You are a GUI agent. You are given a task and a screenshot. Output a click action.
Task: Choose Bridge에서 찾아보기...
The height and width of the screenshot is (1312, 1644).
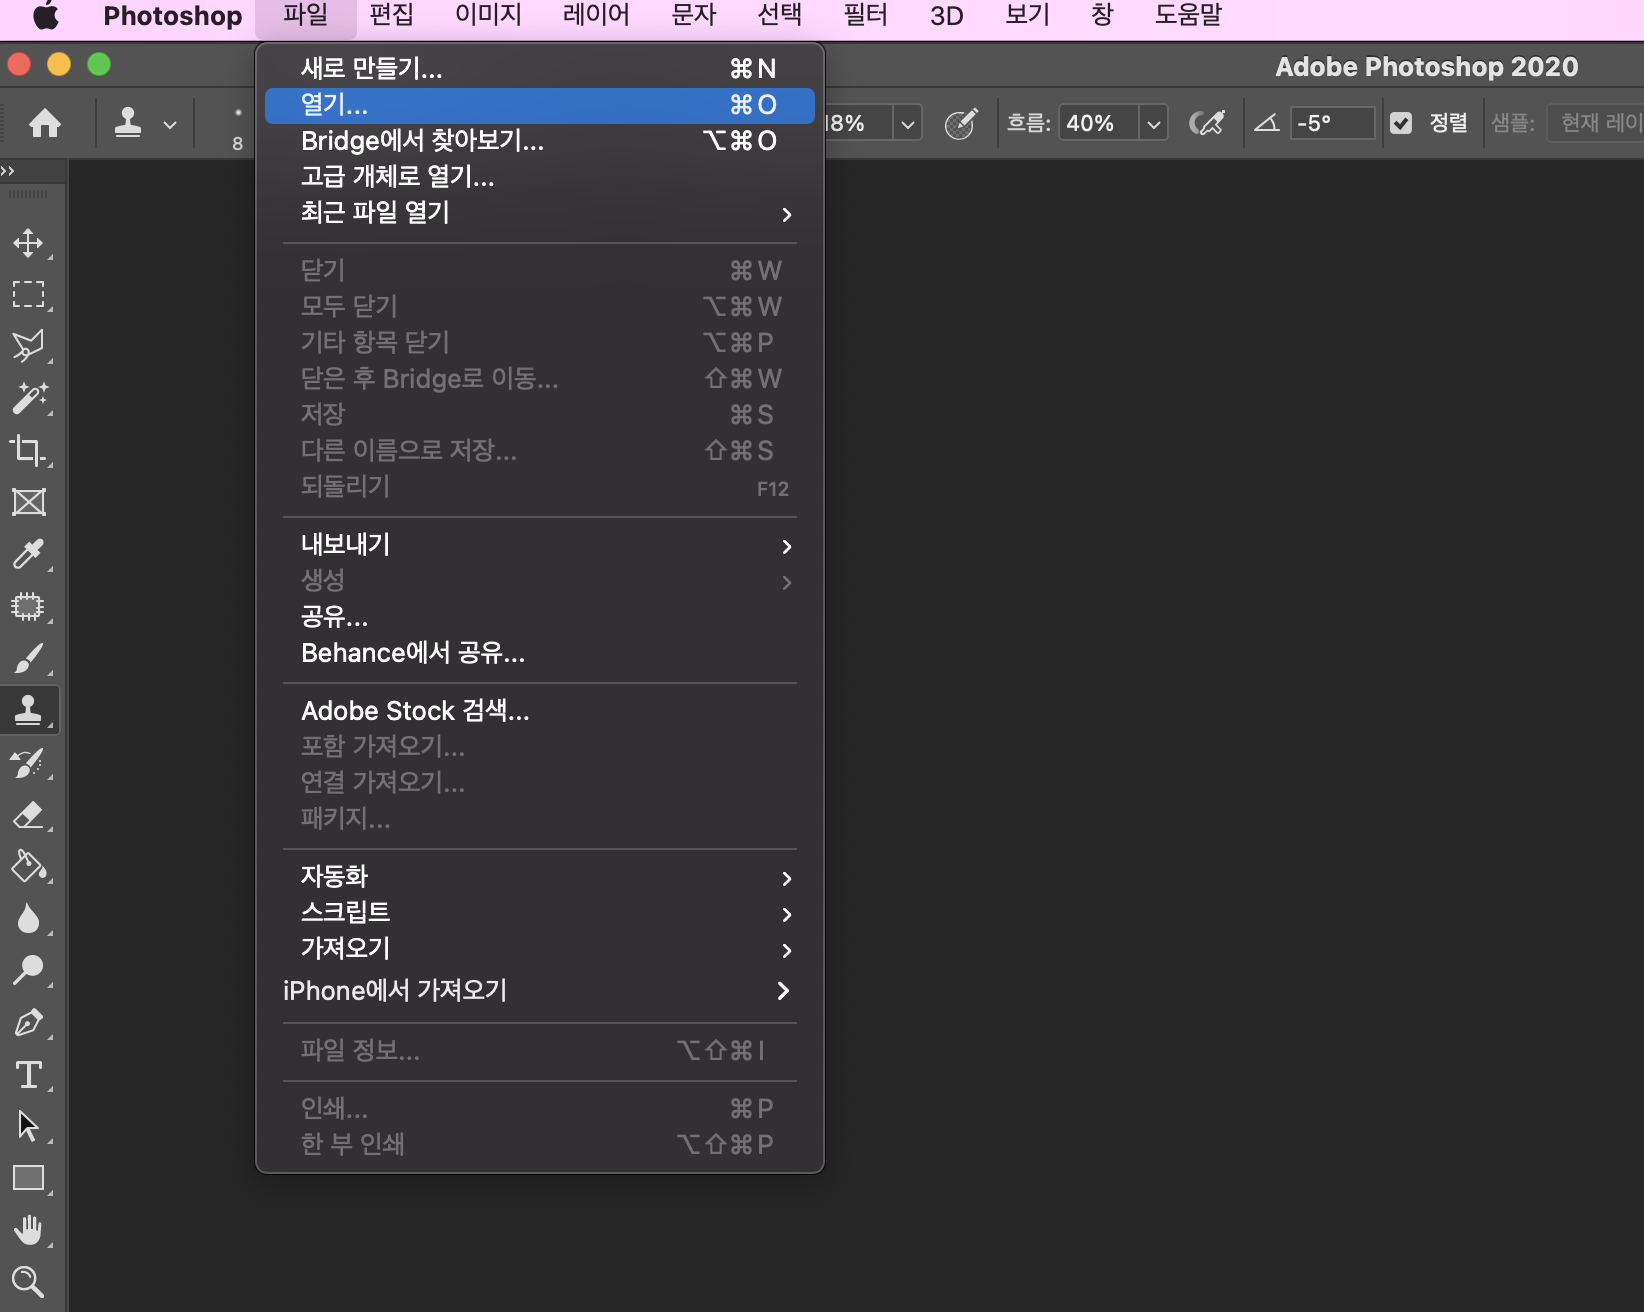click(x=540, y=141)
